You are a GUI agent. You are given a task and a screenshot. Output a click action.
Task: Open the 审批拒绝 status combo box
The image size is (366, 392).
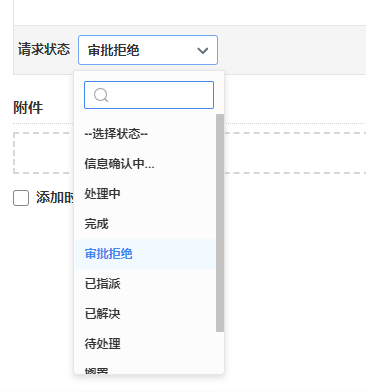click(x=148, y=50)
